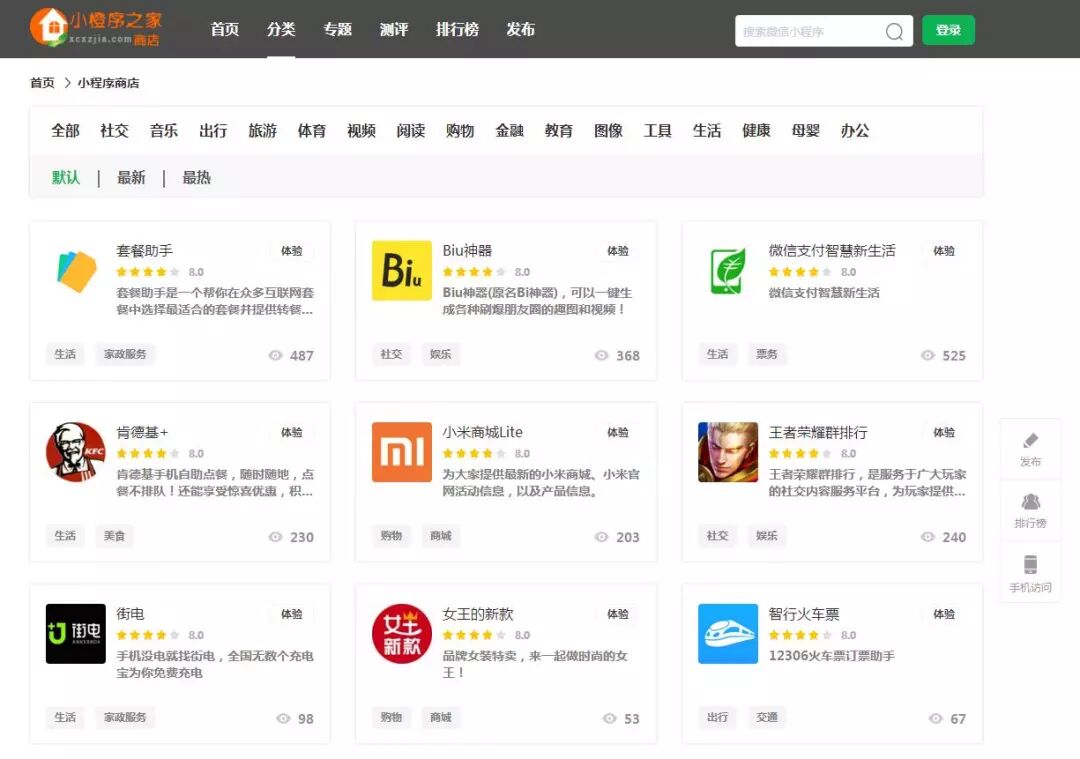The image size is (1080, 759).
Task: Open the 小米商城Lite title link
Action: tap(482, 433)
